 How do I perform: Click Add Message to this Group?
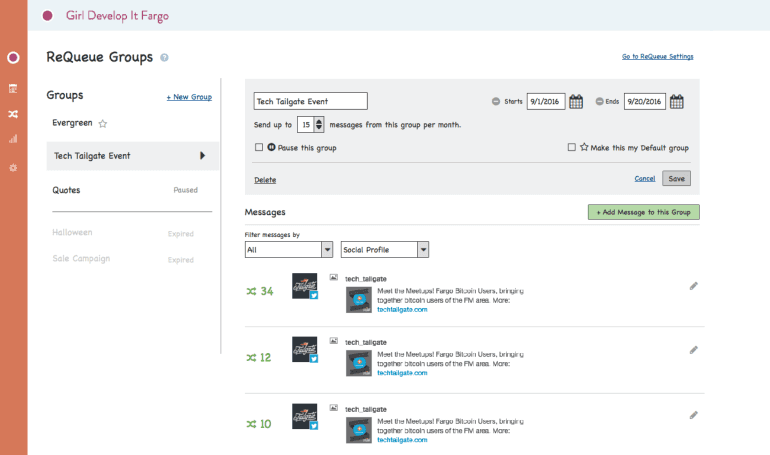(643, 212)
